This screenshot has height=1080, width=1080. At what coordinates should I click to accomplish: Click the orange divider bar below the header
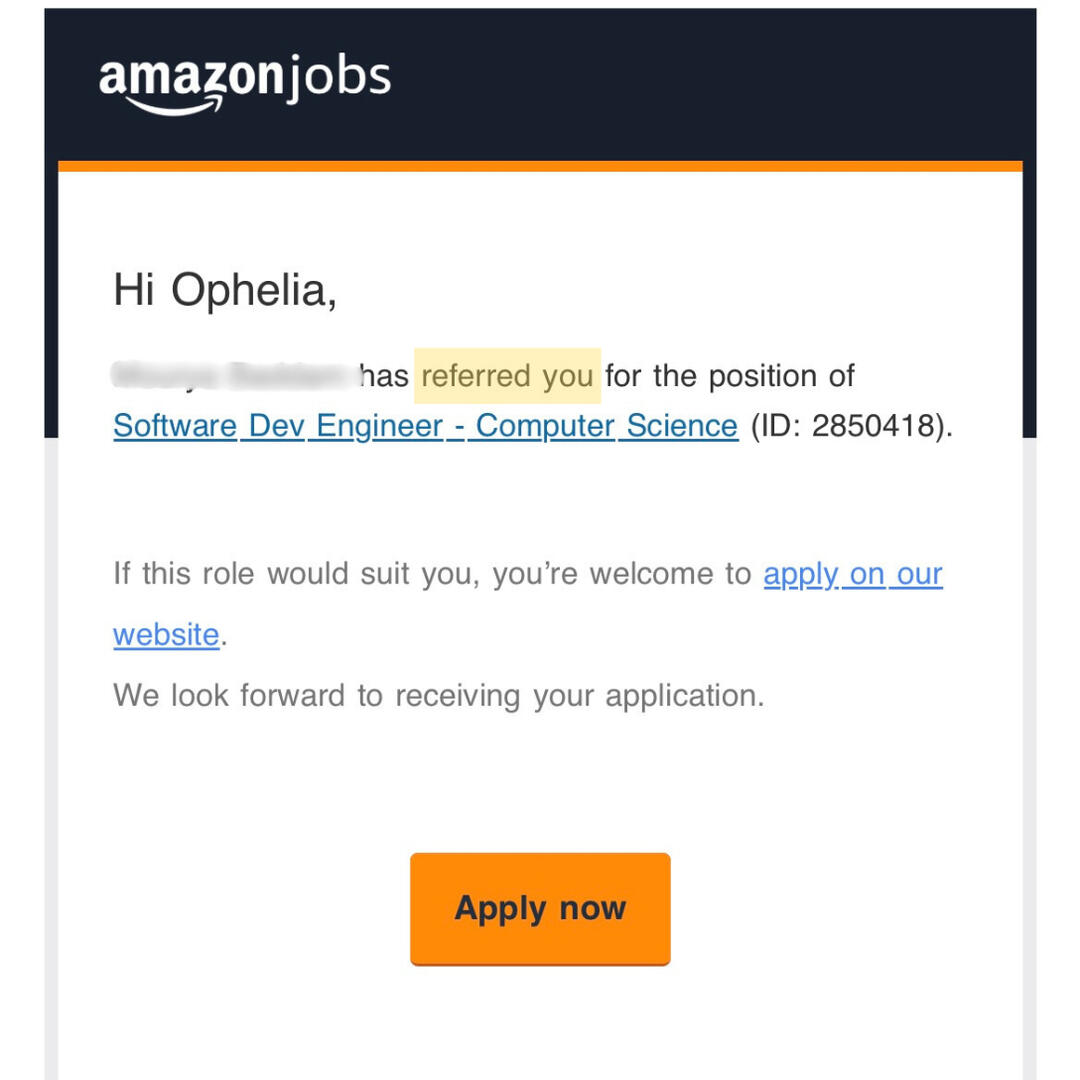(540, 166)
